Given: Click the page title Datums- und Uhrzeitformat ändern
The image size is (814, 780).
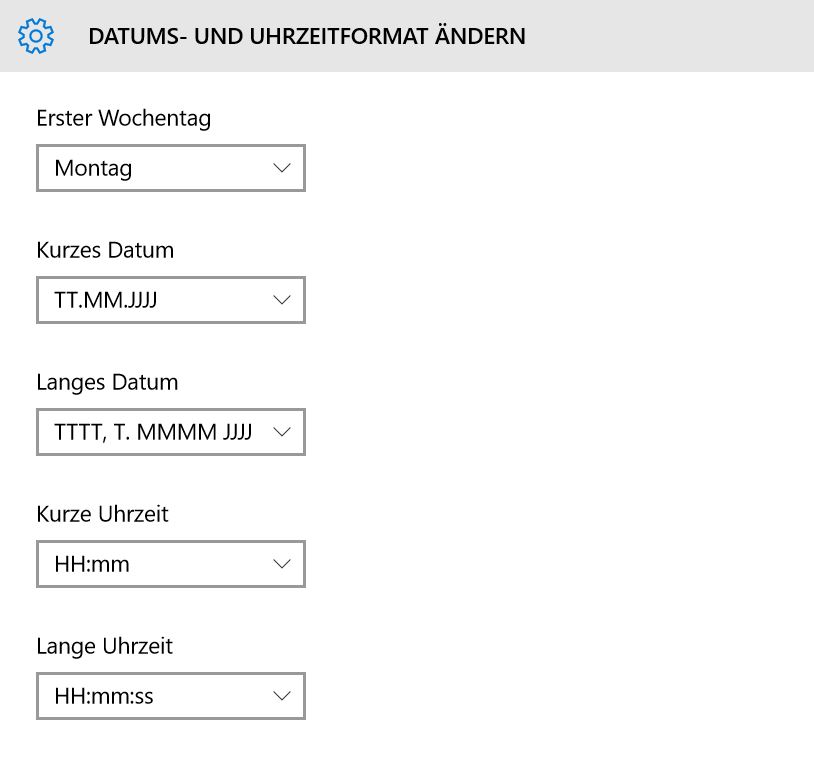Looking at the screenshot, I should coord(307,36).
